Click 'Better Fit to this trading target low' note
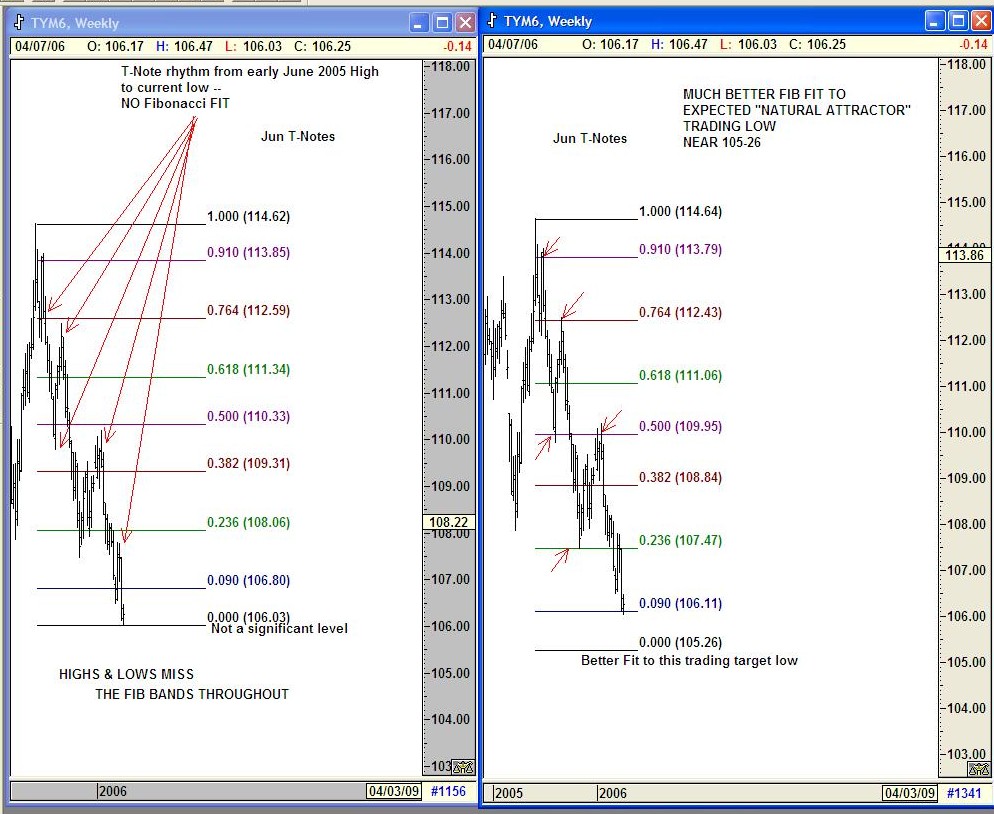This screenshot has height=814, width=994. pos(689,661)
